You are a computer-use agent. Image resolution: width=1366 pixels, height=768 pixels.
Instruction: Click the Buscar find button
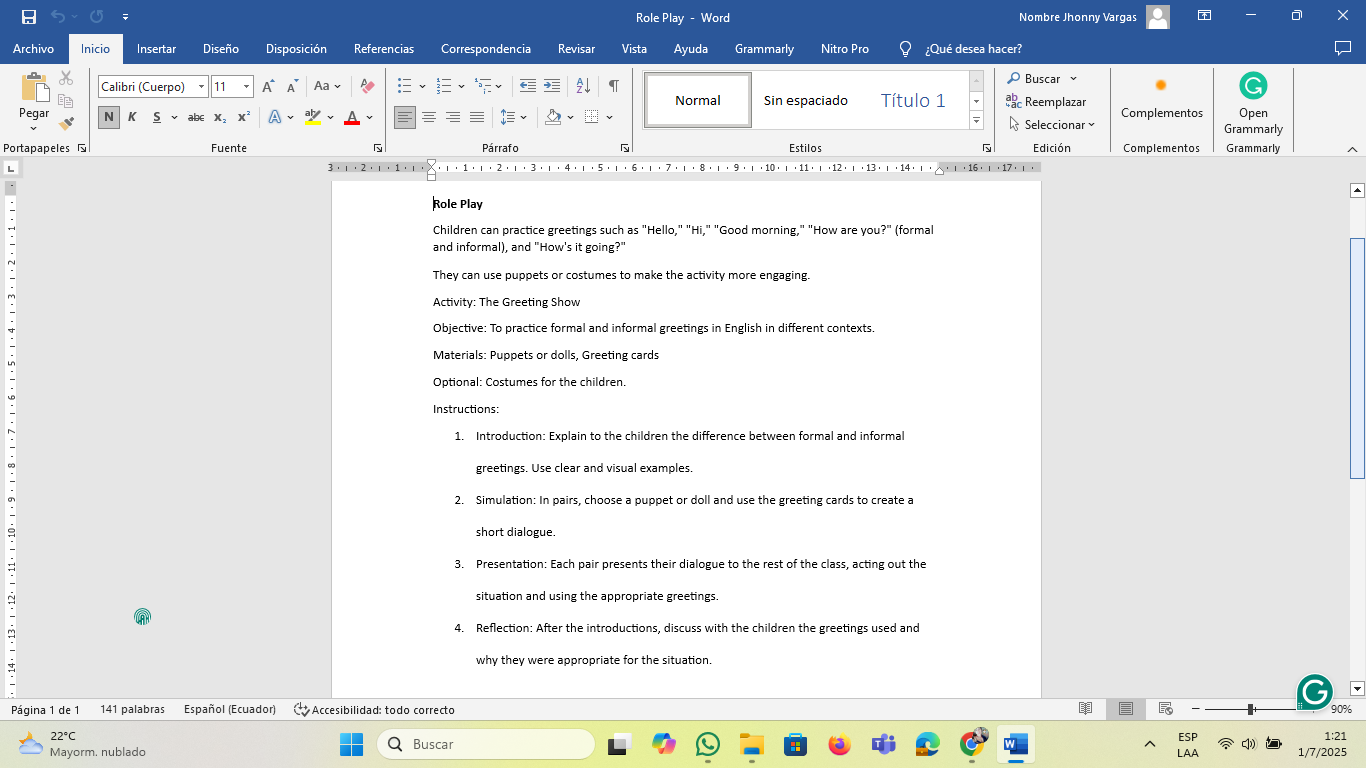point(1034,78)
